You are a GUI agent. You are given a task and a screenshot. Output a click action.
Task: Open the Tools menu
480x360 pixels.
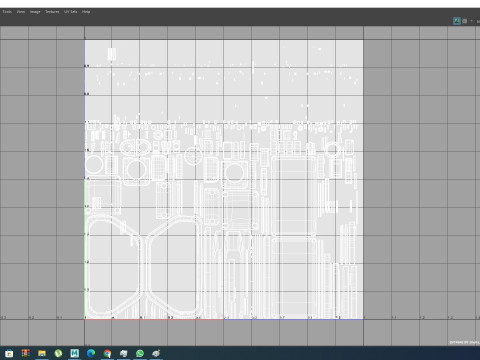coord(7,12)
